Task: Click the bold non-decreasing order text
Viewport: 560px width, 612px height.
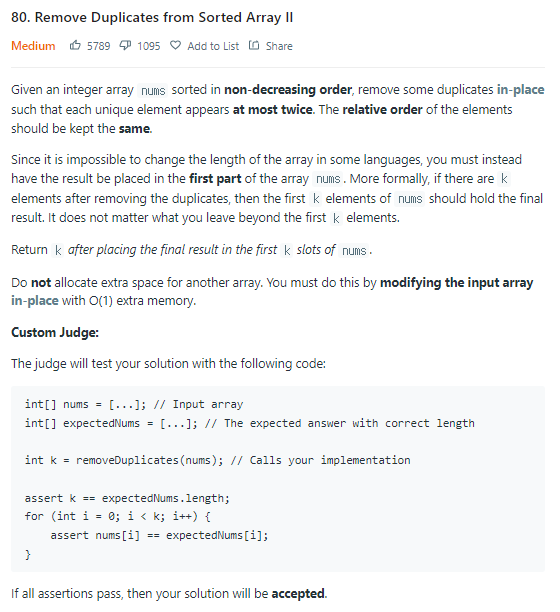Action: [x=288, y=90]
